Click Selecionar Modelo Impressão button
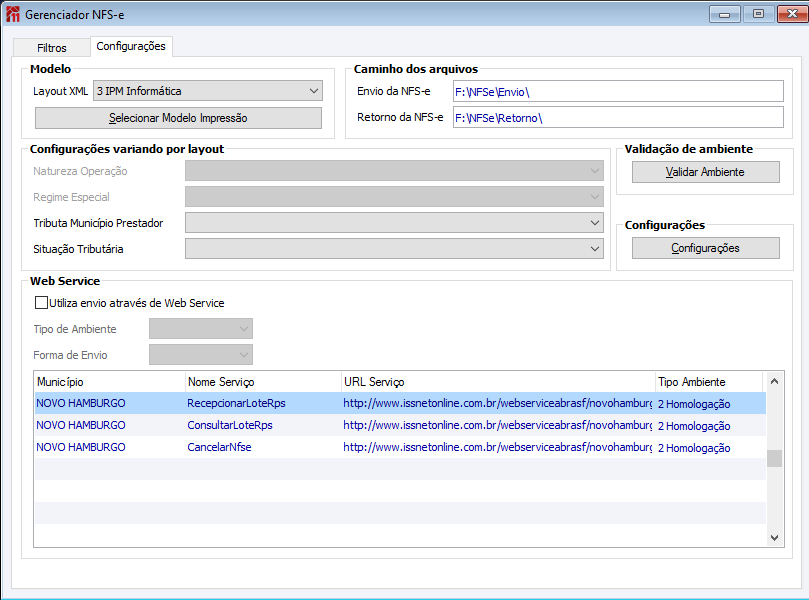The image size is (809, 600). pos(178,118)
